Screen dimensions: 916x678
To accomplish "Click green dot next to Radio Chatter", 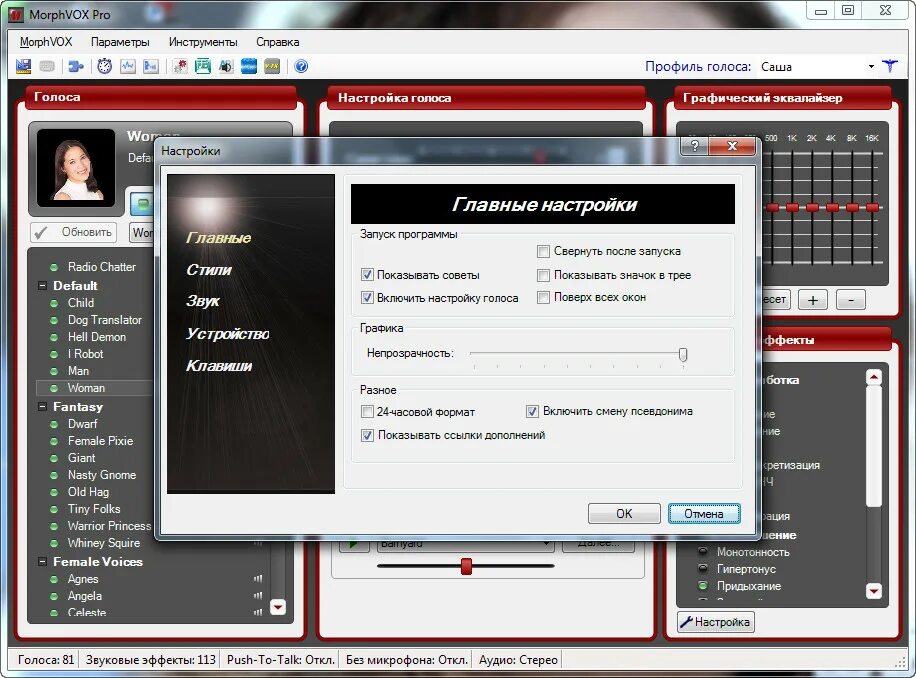I will (54, 267).
